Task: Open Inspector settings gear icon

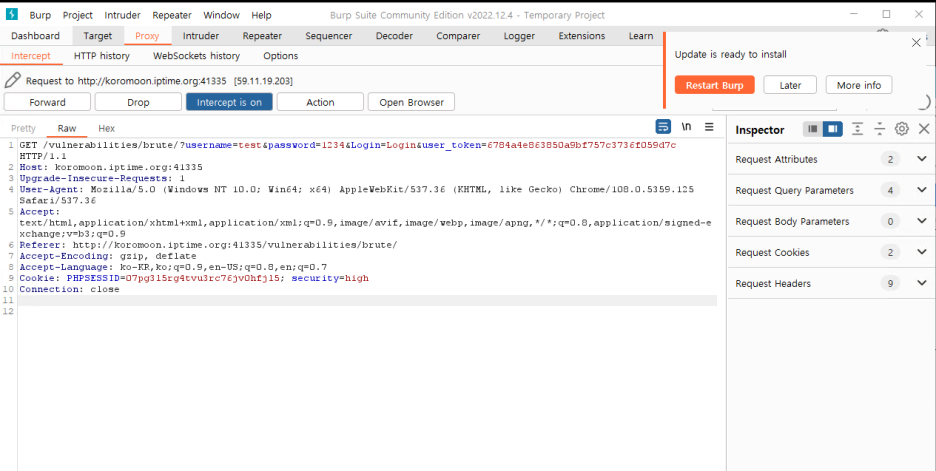Action: (x=901, y=129)
